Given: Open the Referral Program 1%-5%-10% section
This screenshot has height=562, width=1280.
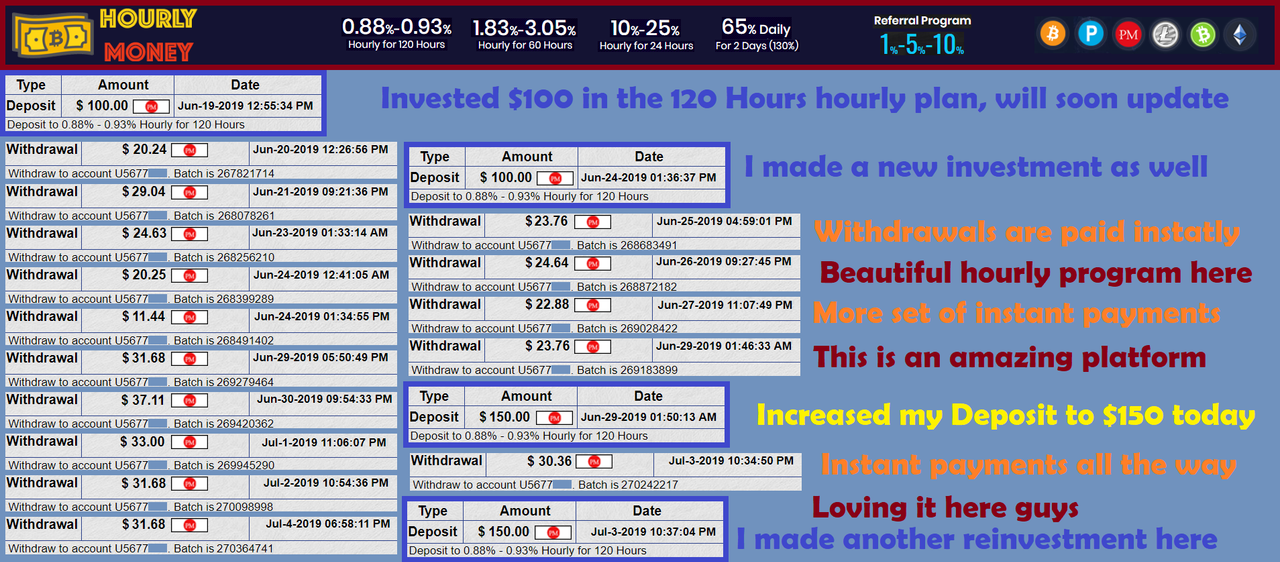Looking at the screenshot, I should 922,35.
